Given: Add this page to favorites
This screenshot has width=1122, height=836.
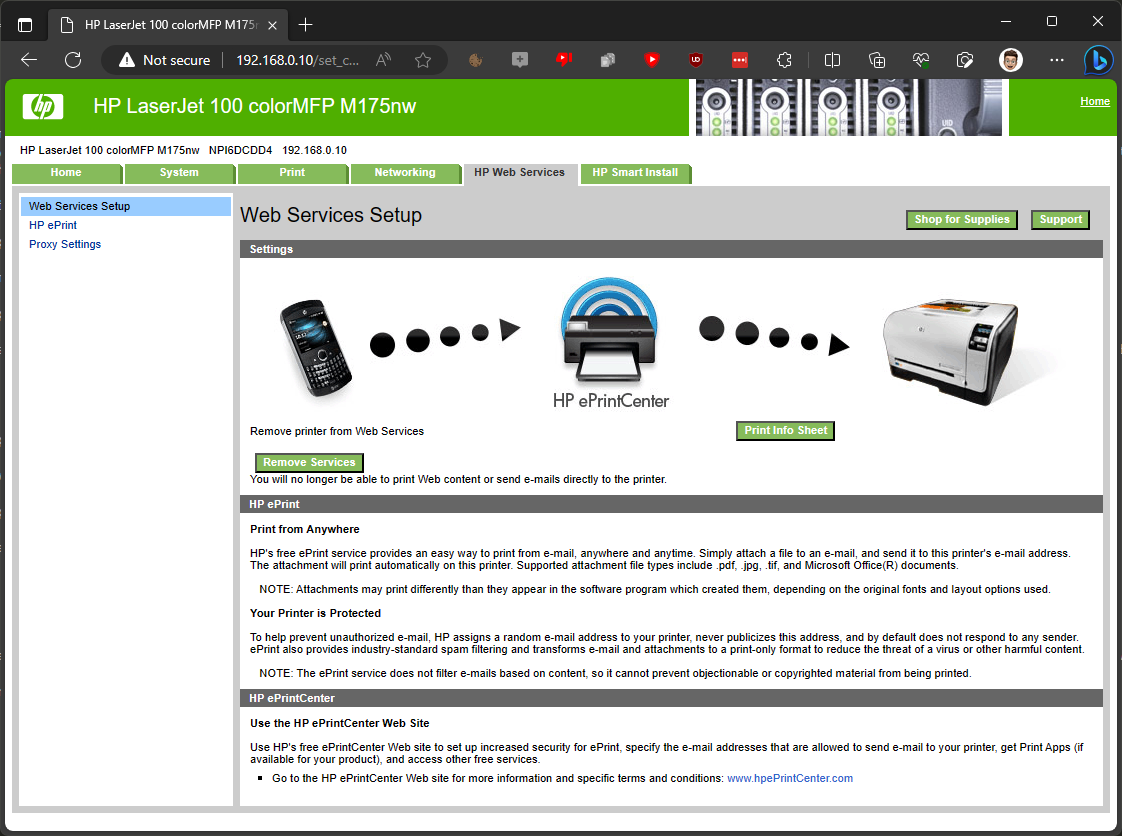Looking at the screenshot, I should [x=423, y=60].
